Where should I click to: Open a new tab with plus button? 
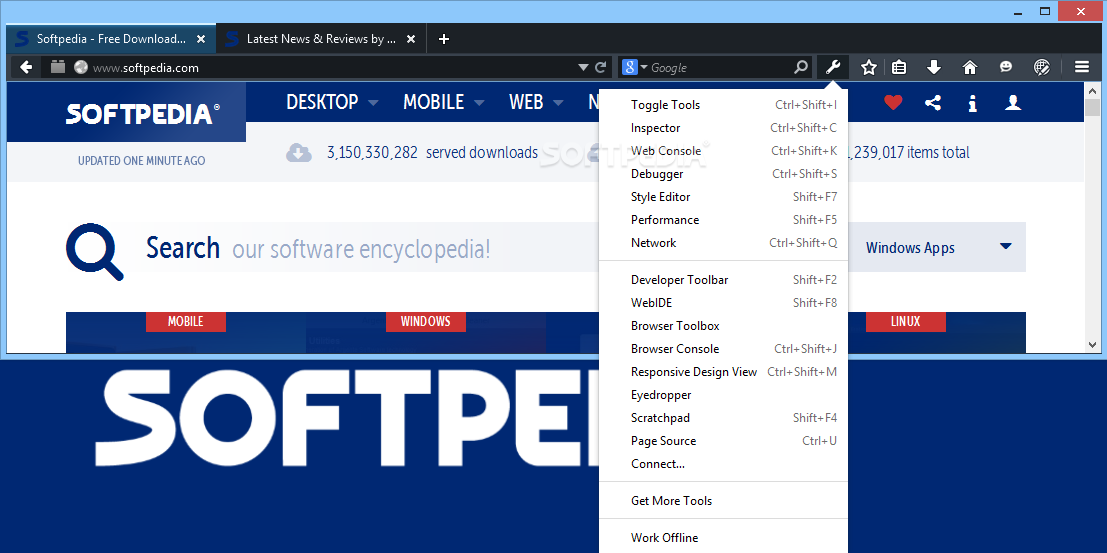click(443, 39)
